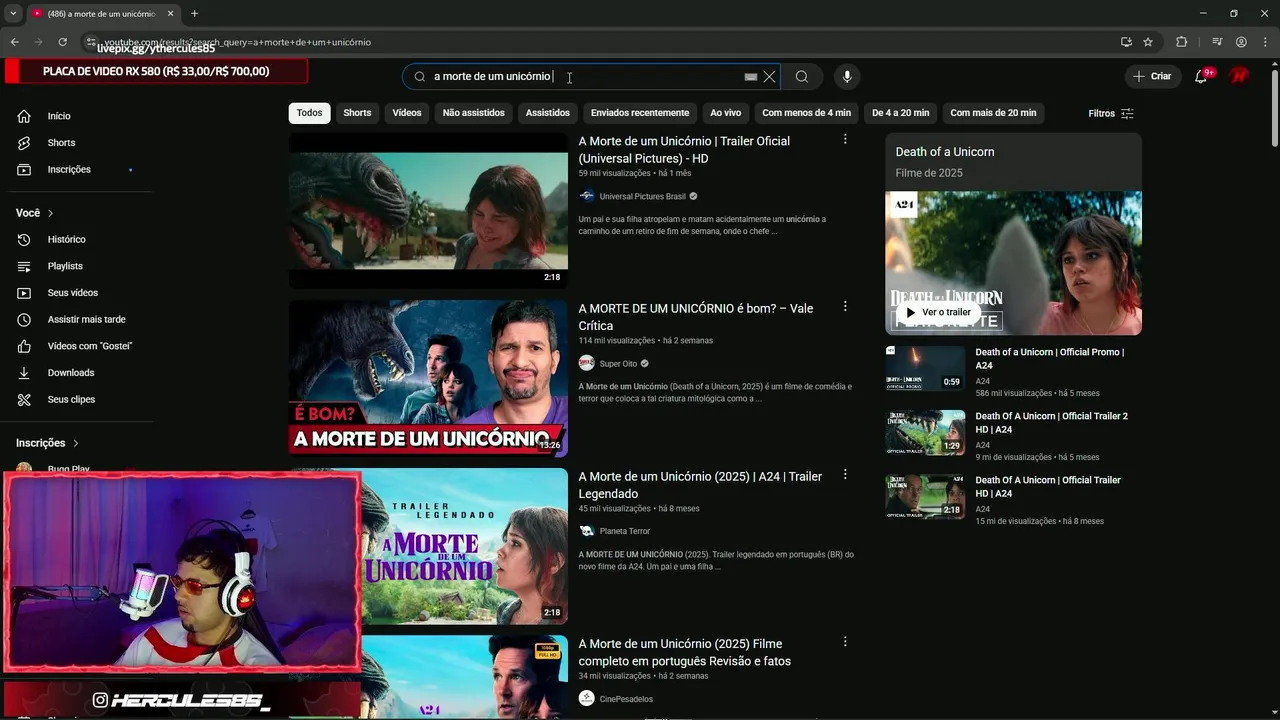
Task: Go back in browser
Action: tap(14, 42)
